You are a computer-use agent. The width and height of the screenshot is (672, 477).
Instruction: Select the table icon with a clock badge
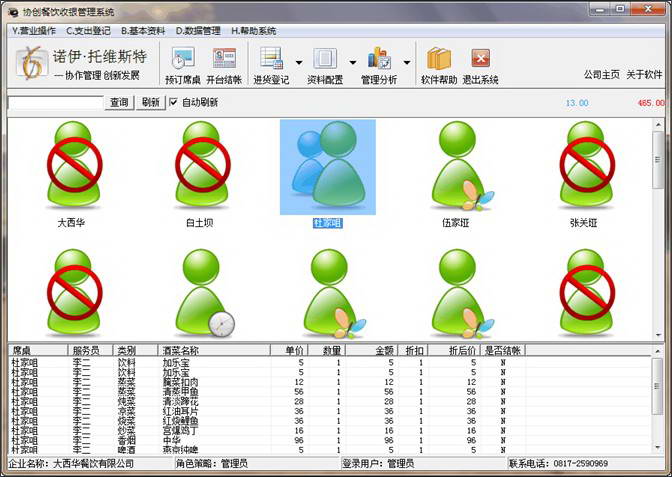204,293
